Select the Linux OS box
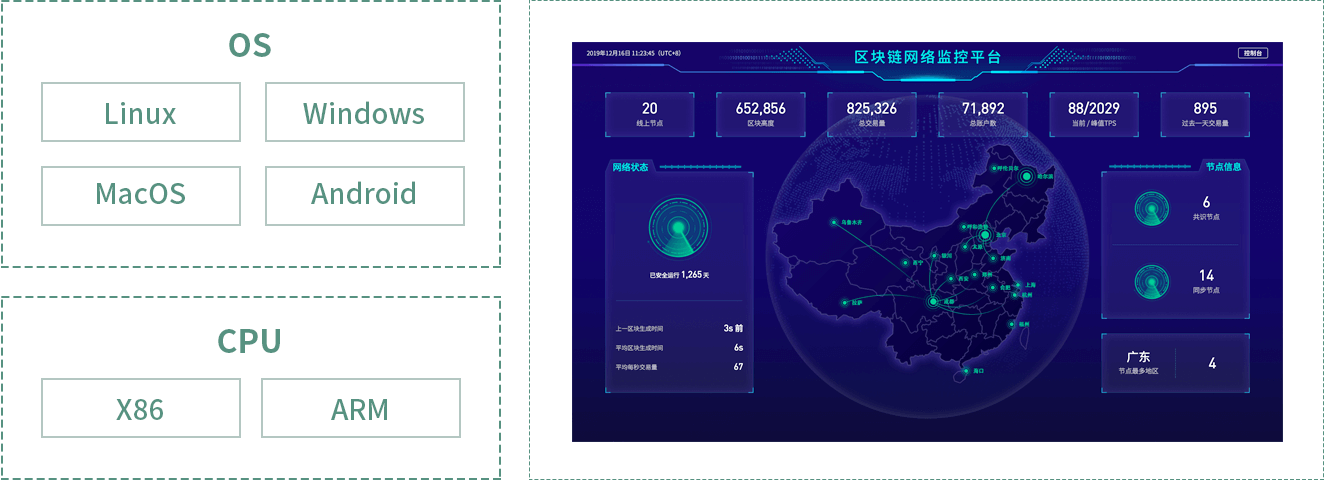 141,113
